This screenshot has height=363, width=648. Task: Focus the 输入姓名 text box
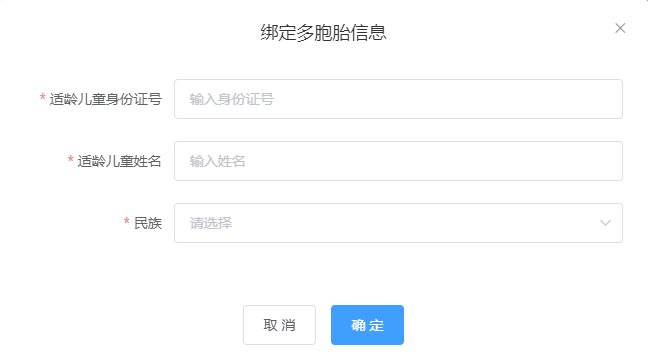pos(398,161)
